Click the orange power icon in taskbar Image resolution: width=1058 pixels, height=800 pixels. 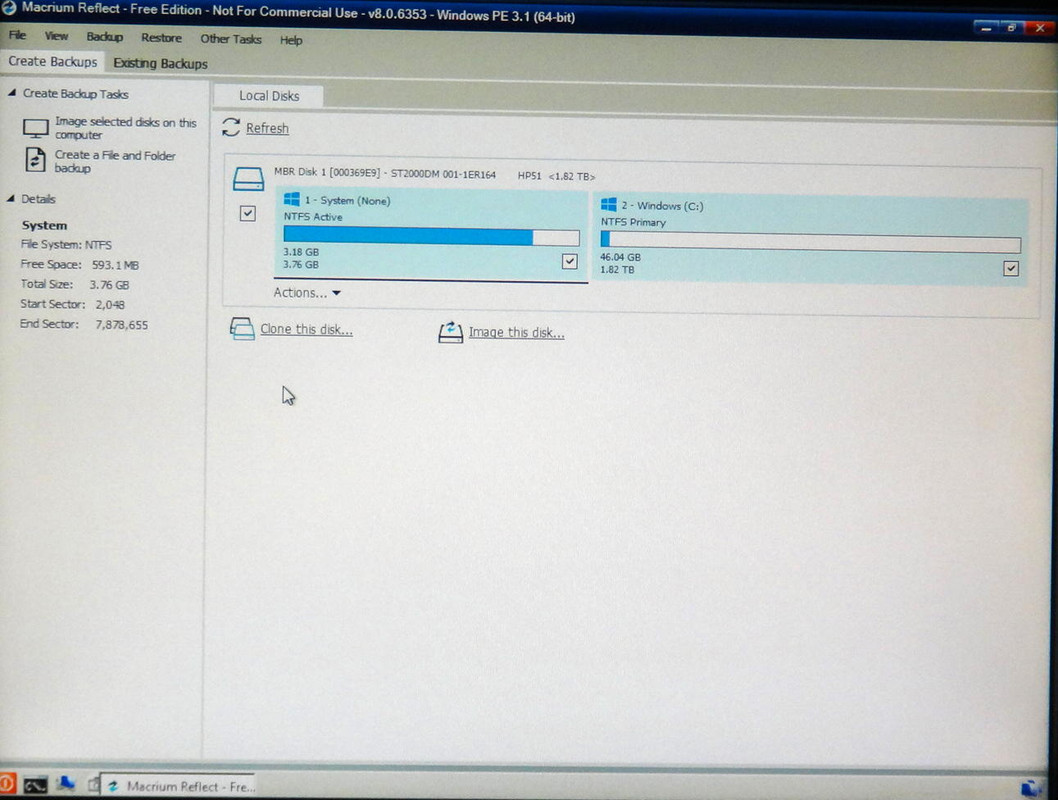[7, 784]
